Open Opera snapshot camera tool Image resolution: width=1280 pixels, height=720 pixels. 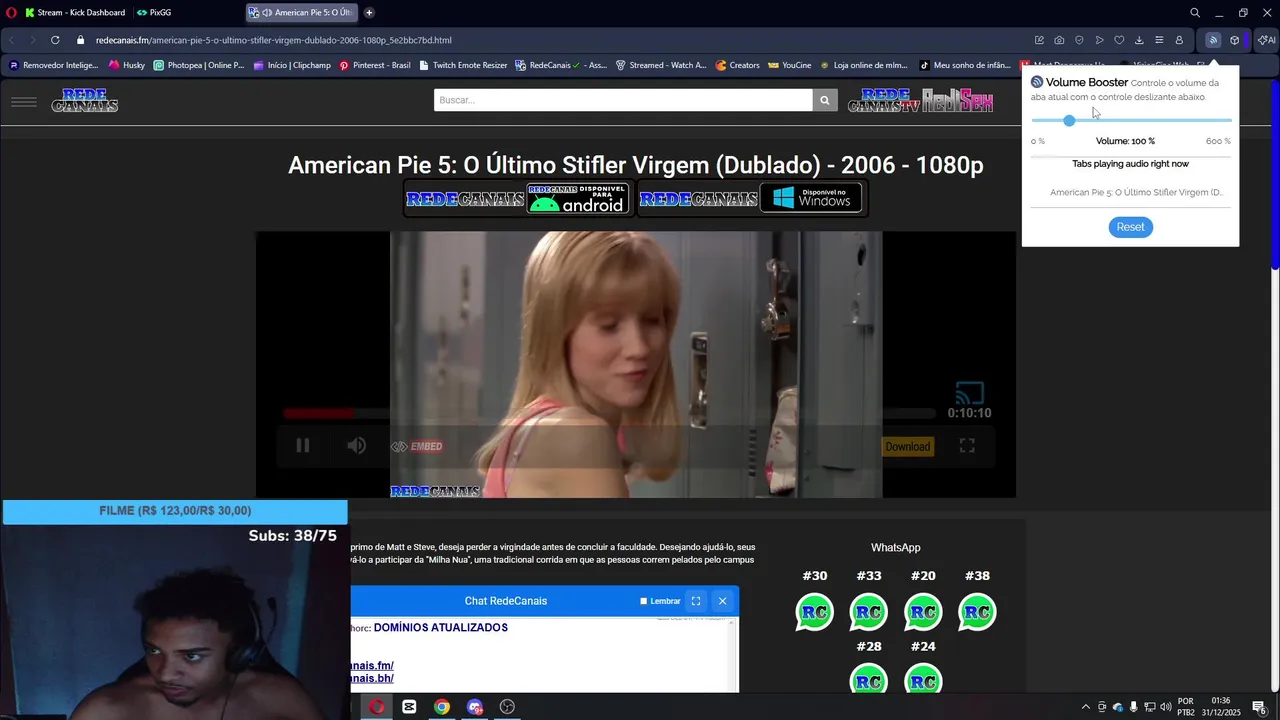pyautogui.click(x=1059, y=40)
